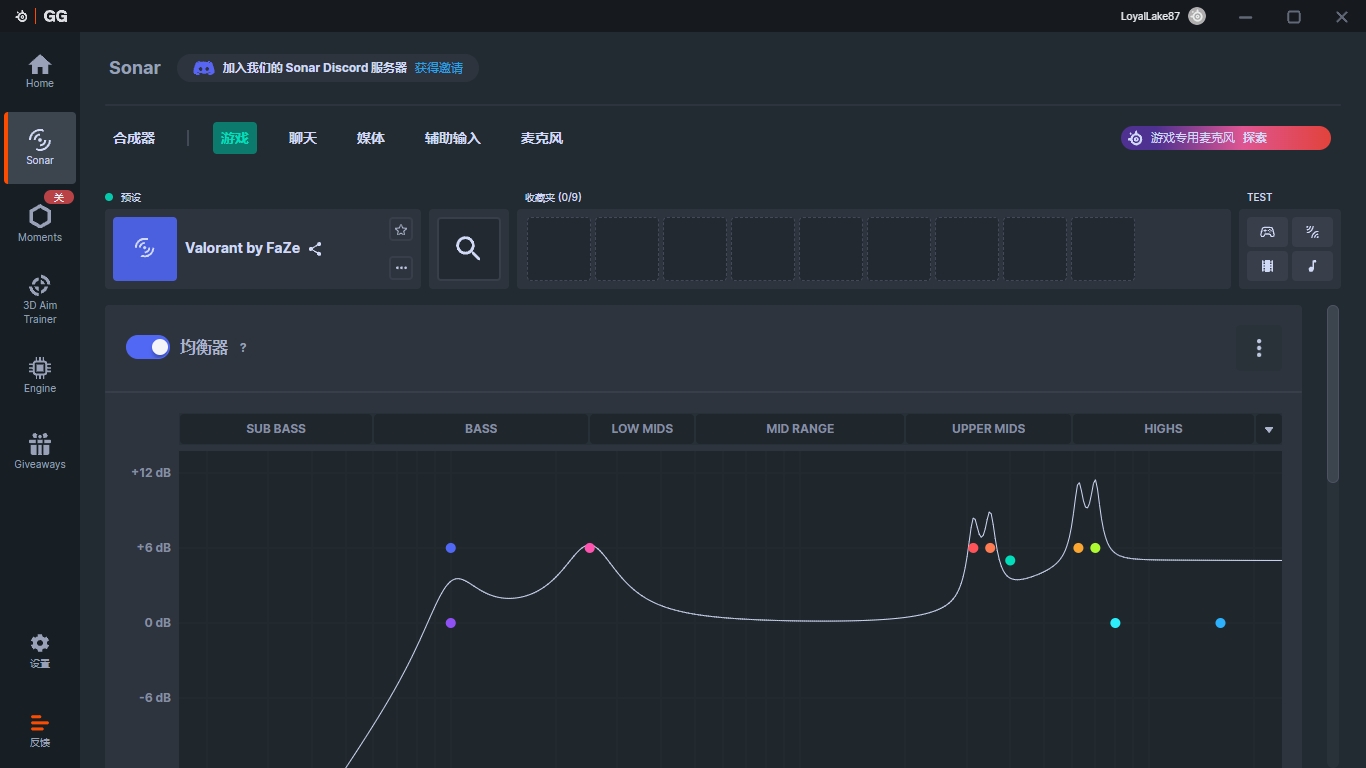
Task: Select the UPPER MIDS band button
Action: (988, 429)
